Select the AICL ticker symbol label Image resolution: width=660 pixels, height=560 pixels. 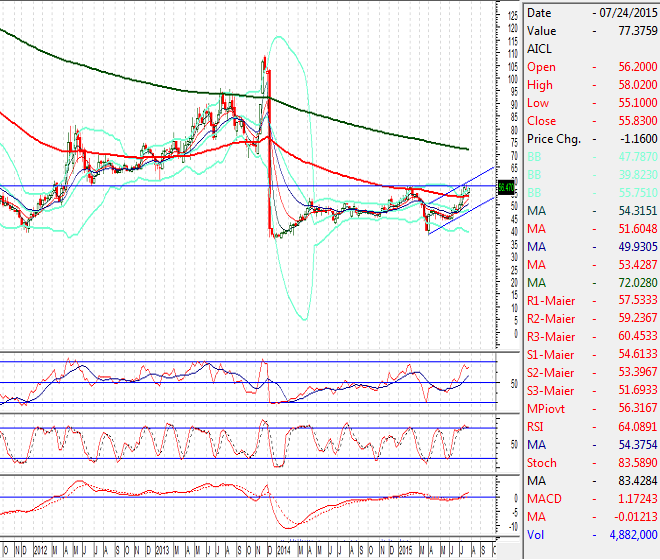[x=538, y=48]
